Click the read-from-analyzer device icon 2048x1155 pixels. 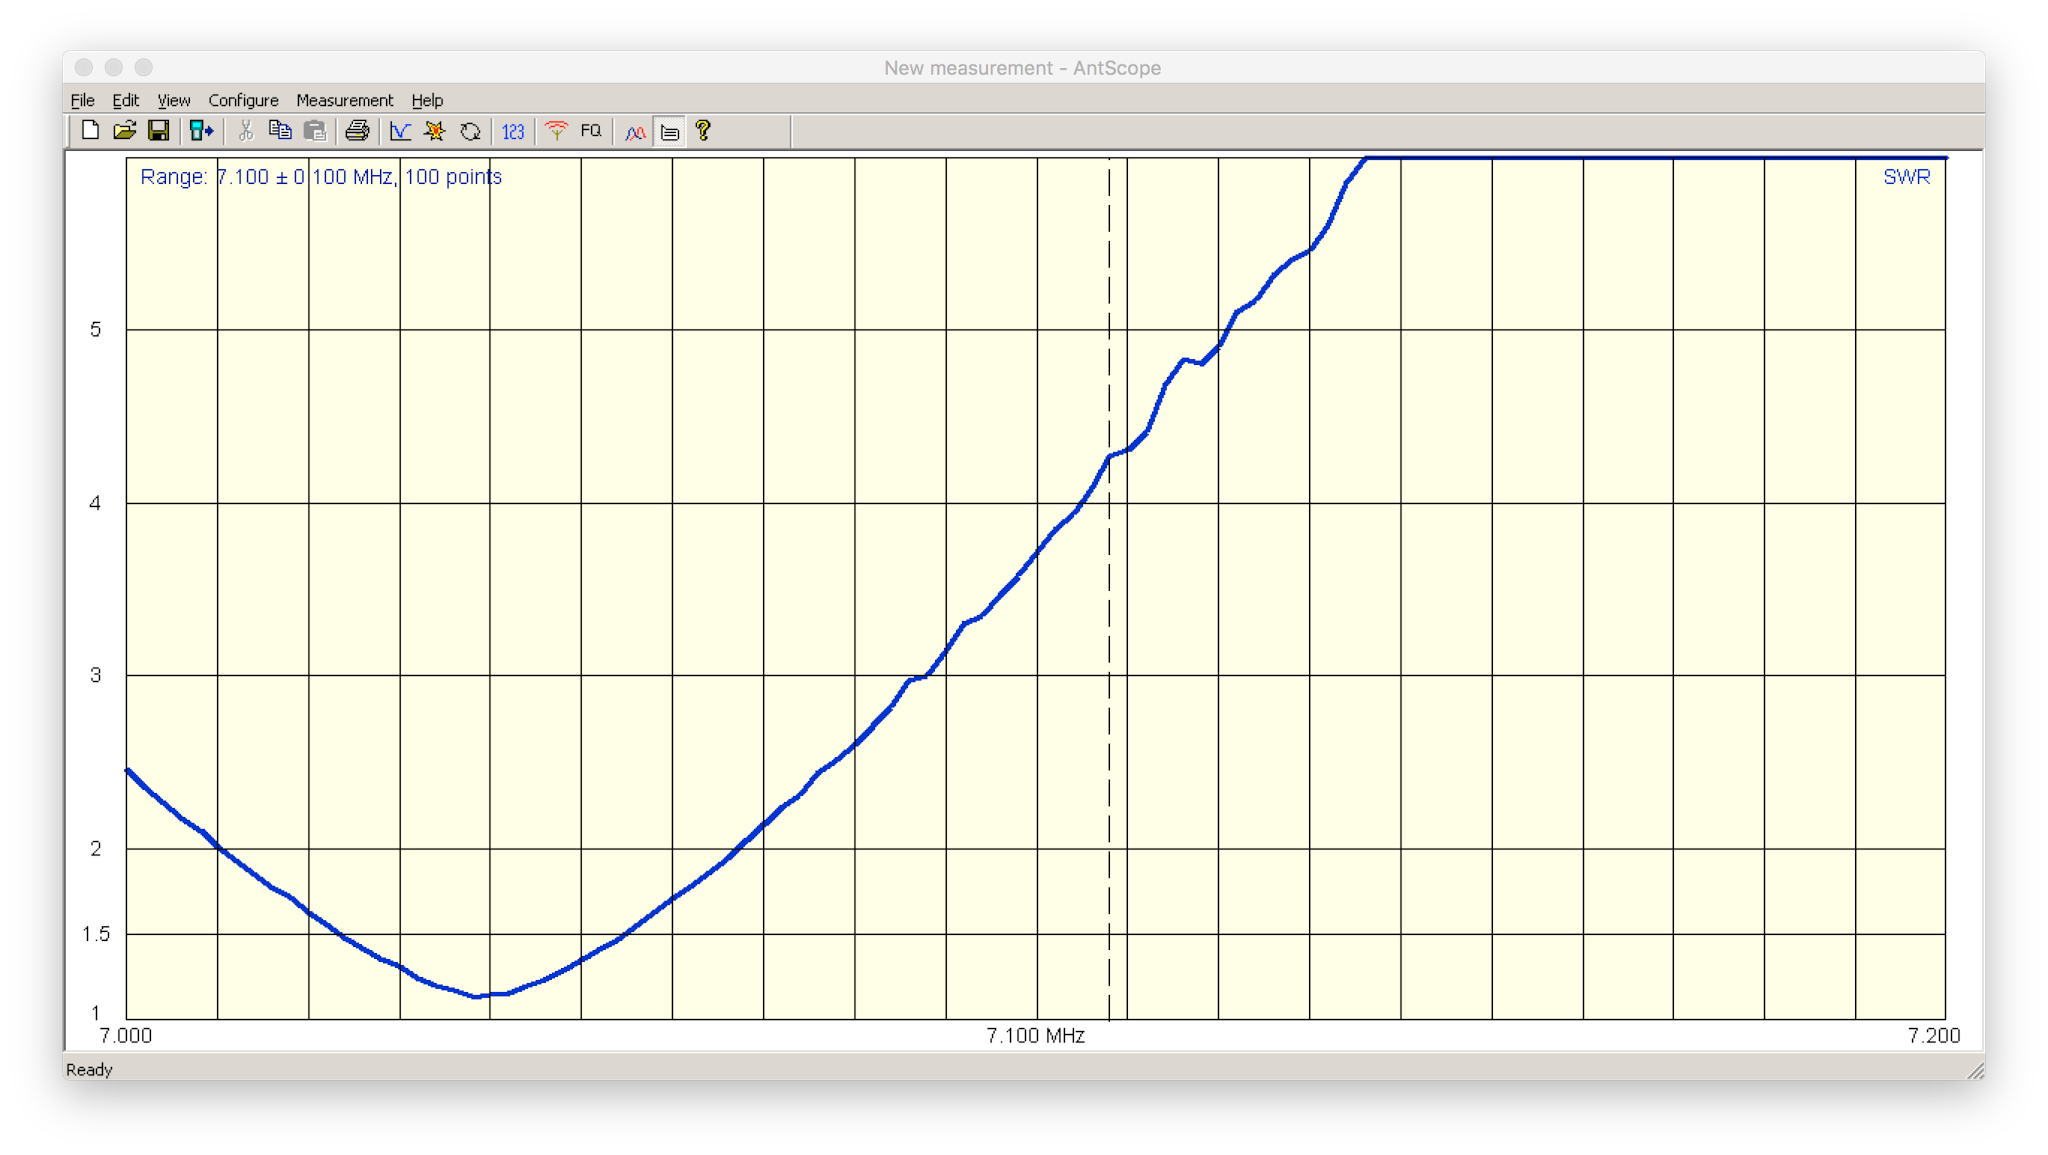pos(201,131)
